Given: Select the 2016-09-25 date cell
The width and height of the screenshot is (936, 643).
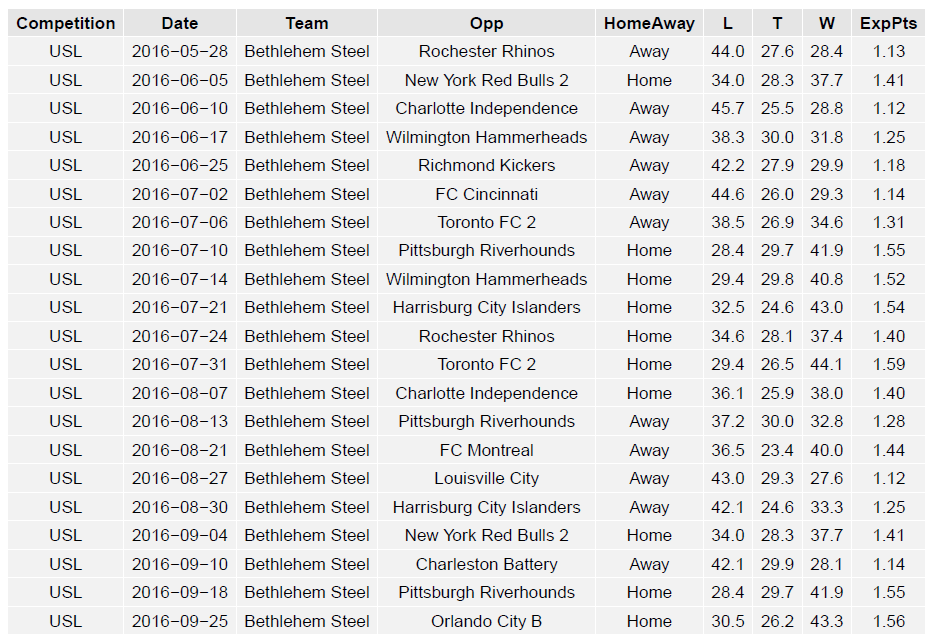Looking at the screenshot, I should (x=179, y=621).
